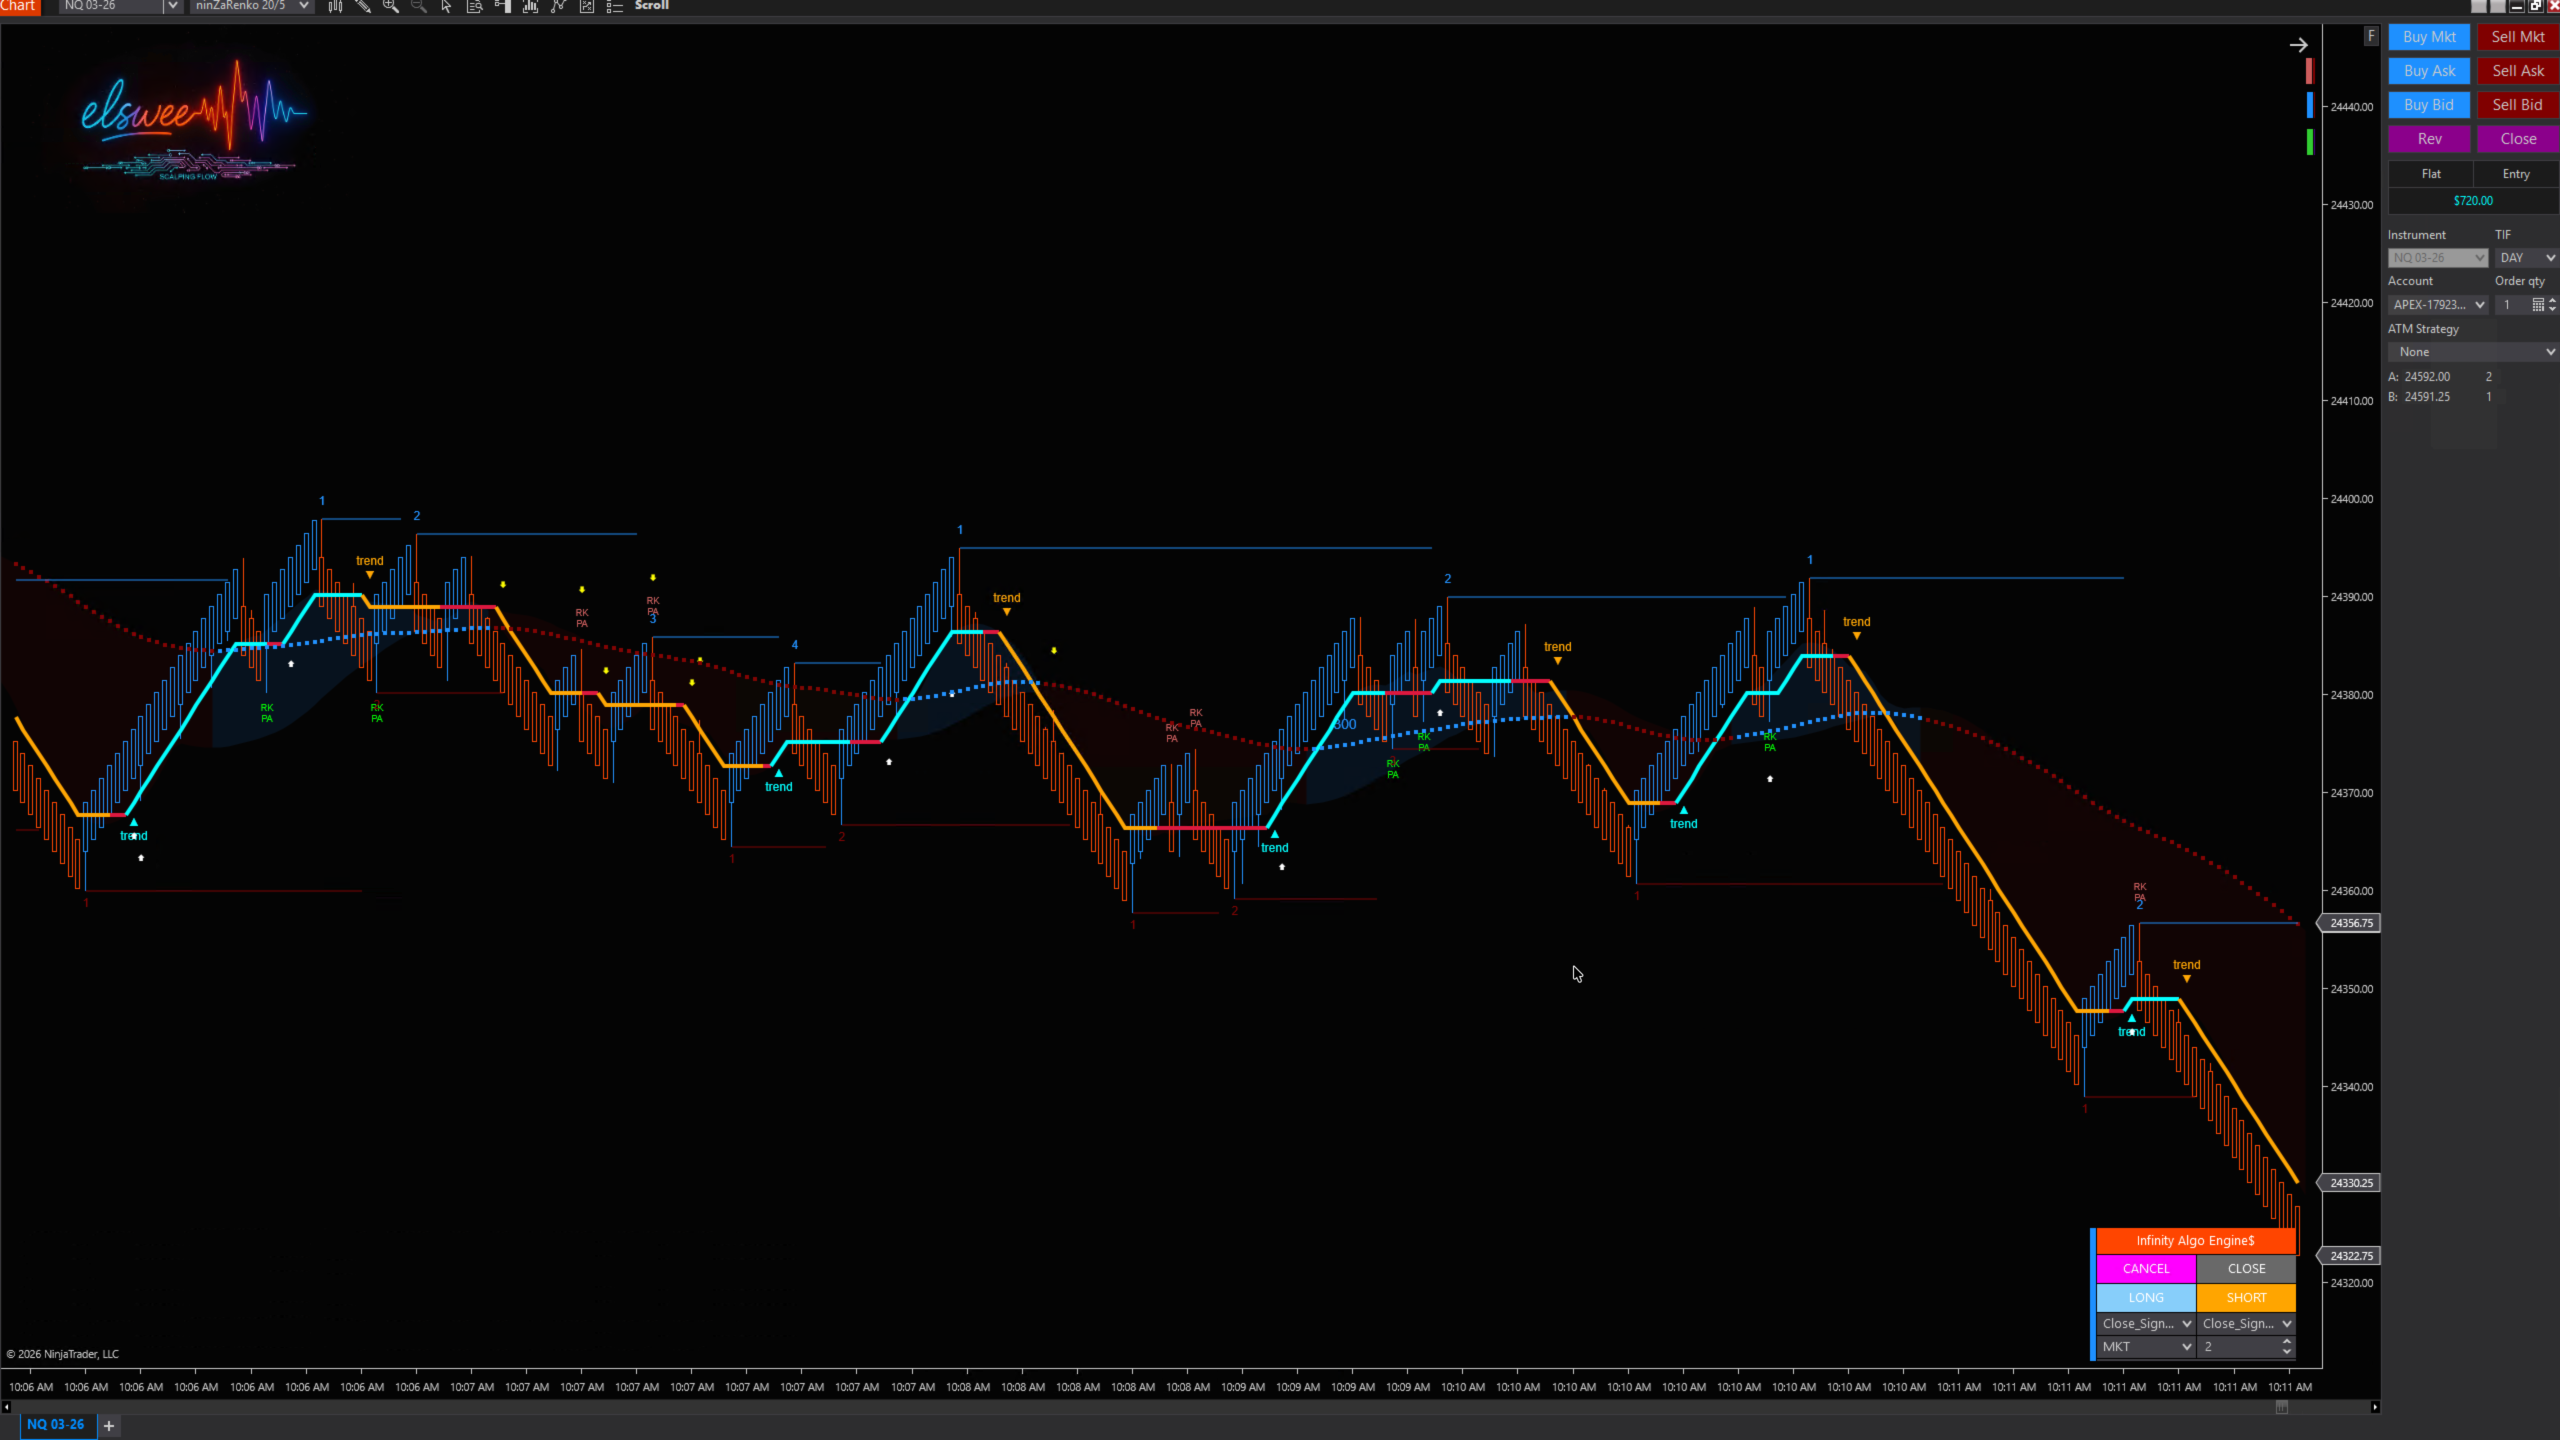The width and height of the screenshot is (2560, 1440).
Task: Select the cursor pointer tool icon
Action: pyautogui.click(x=446, y=6)
